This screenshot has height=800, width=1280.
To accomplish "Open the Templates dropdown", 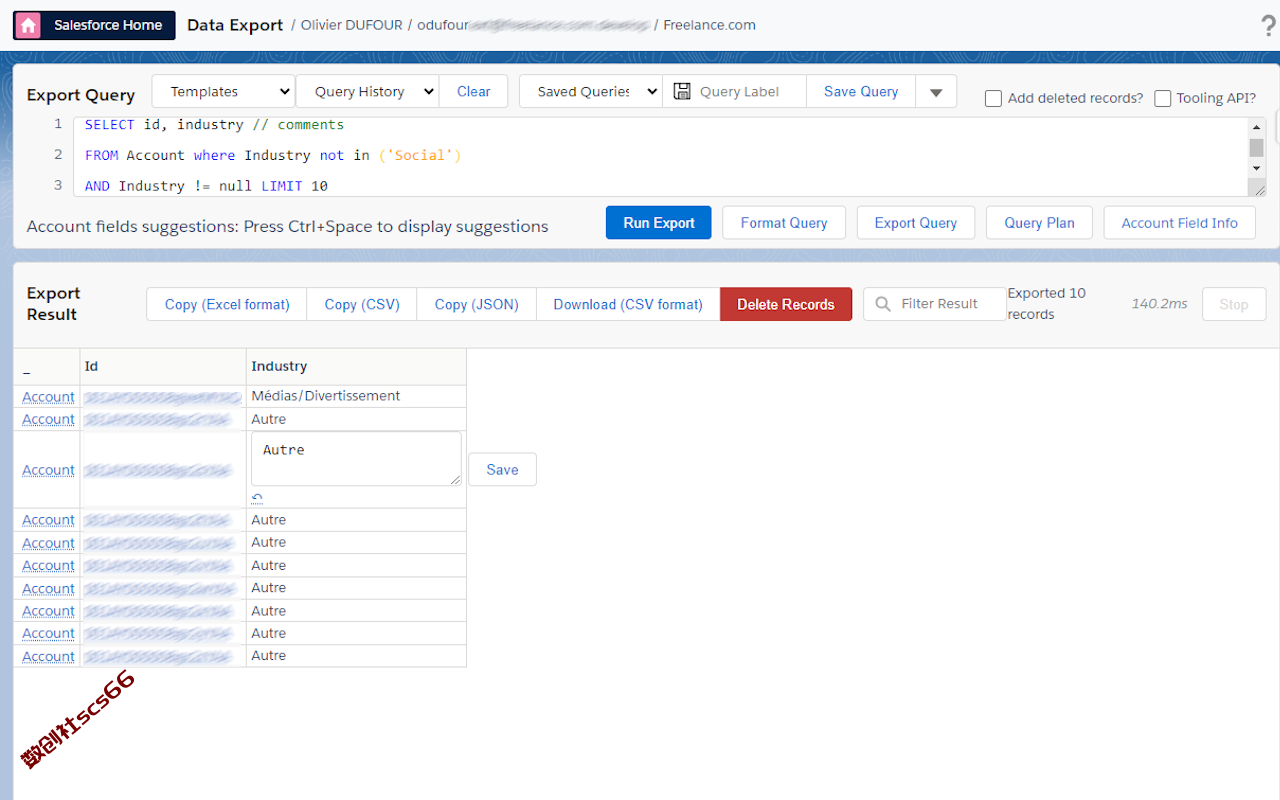I will [223, 91].
